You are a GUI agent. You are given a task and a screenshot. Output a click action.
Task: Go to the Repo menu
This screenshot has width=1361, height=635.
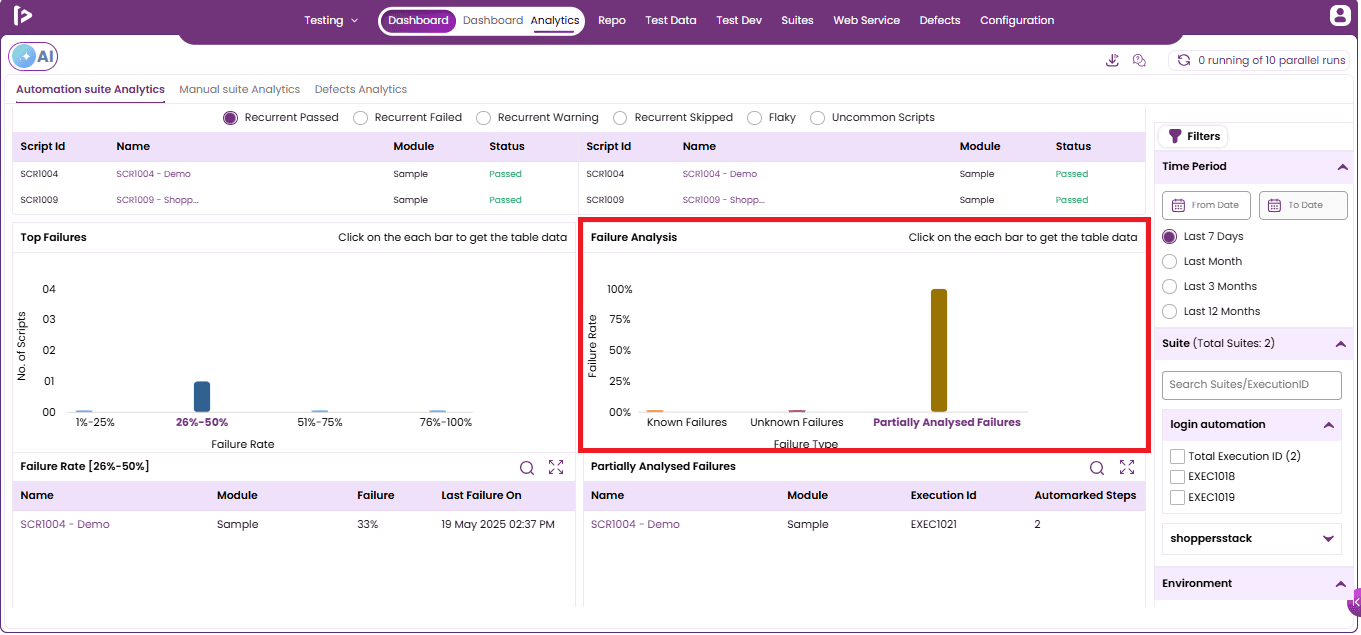[612, 20]
